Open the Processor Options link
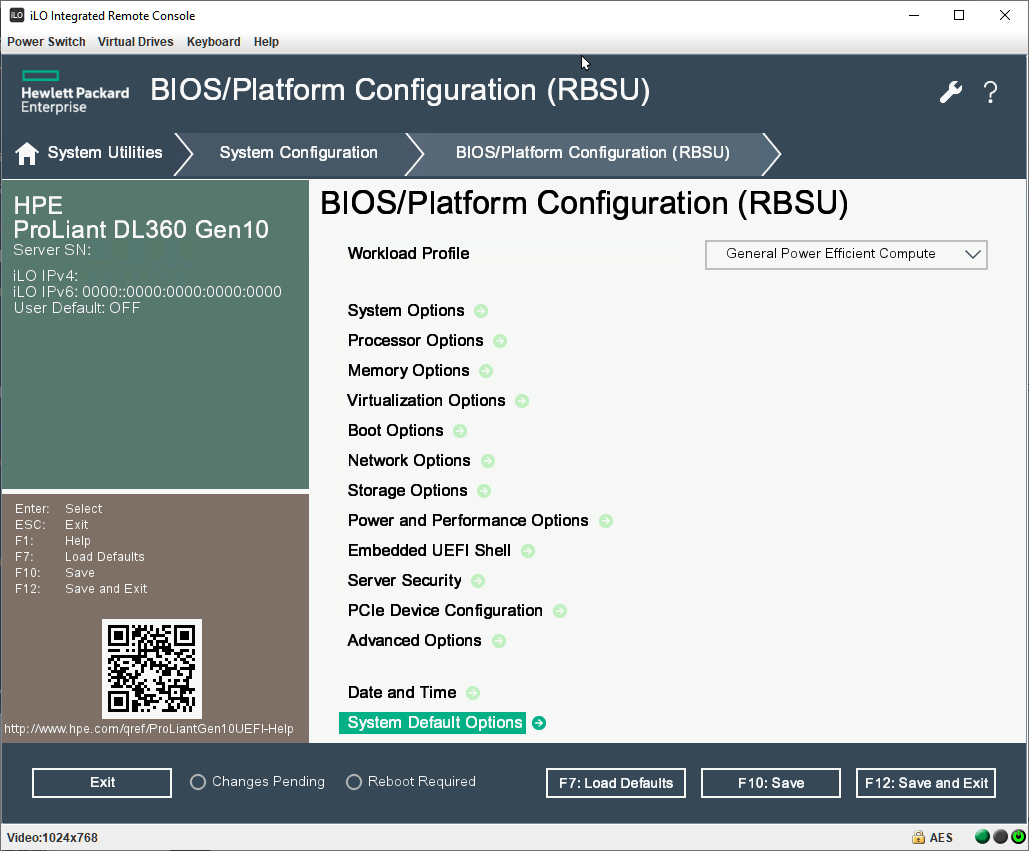The height and width of the screenshot is (851, 1029). (x=415, y=341)
